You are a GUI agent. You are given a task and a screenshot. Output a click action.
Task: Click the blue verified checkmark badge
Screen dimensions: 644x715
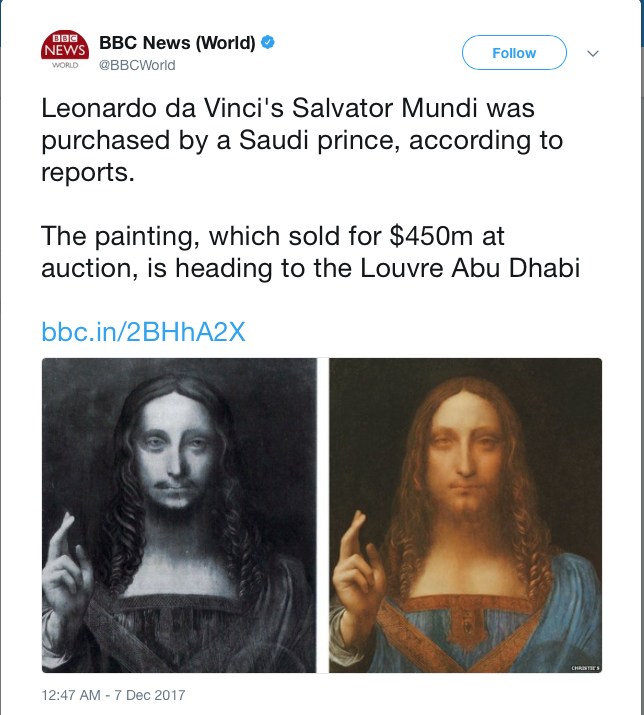click(268, 42)
